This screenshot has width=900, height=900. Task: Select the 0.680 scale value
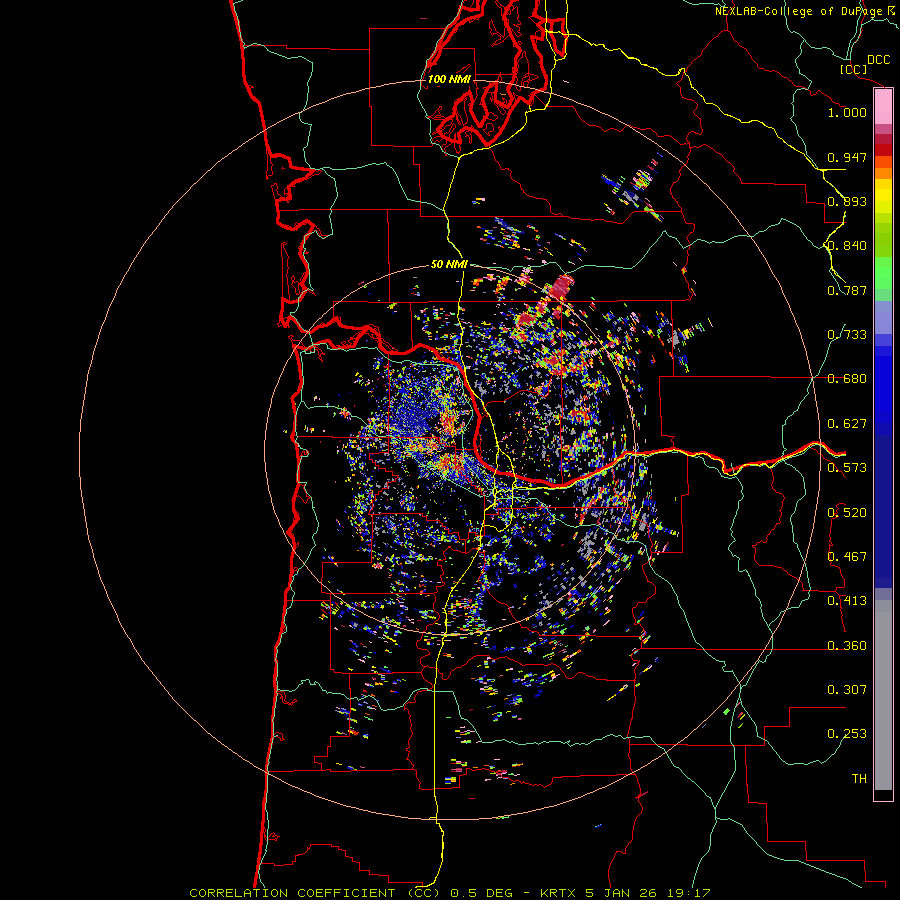click(847, 379)
